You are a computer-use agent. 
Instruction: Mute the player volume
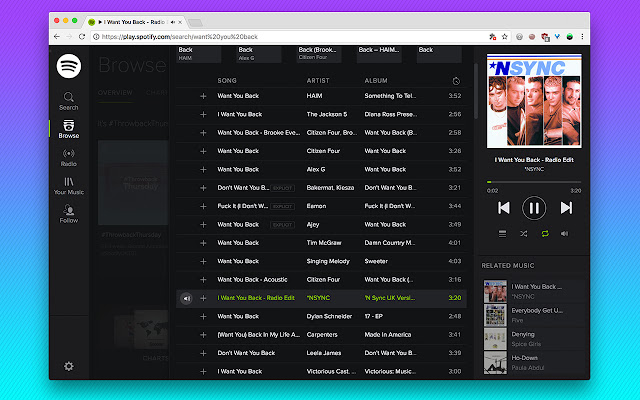(x=564, y=233)
